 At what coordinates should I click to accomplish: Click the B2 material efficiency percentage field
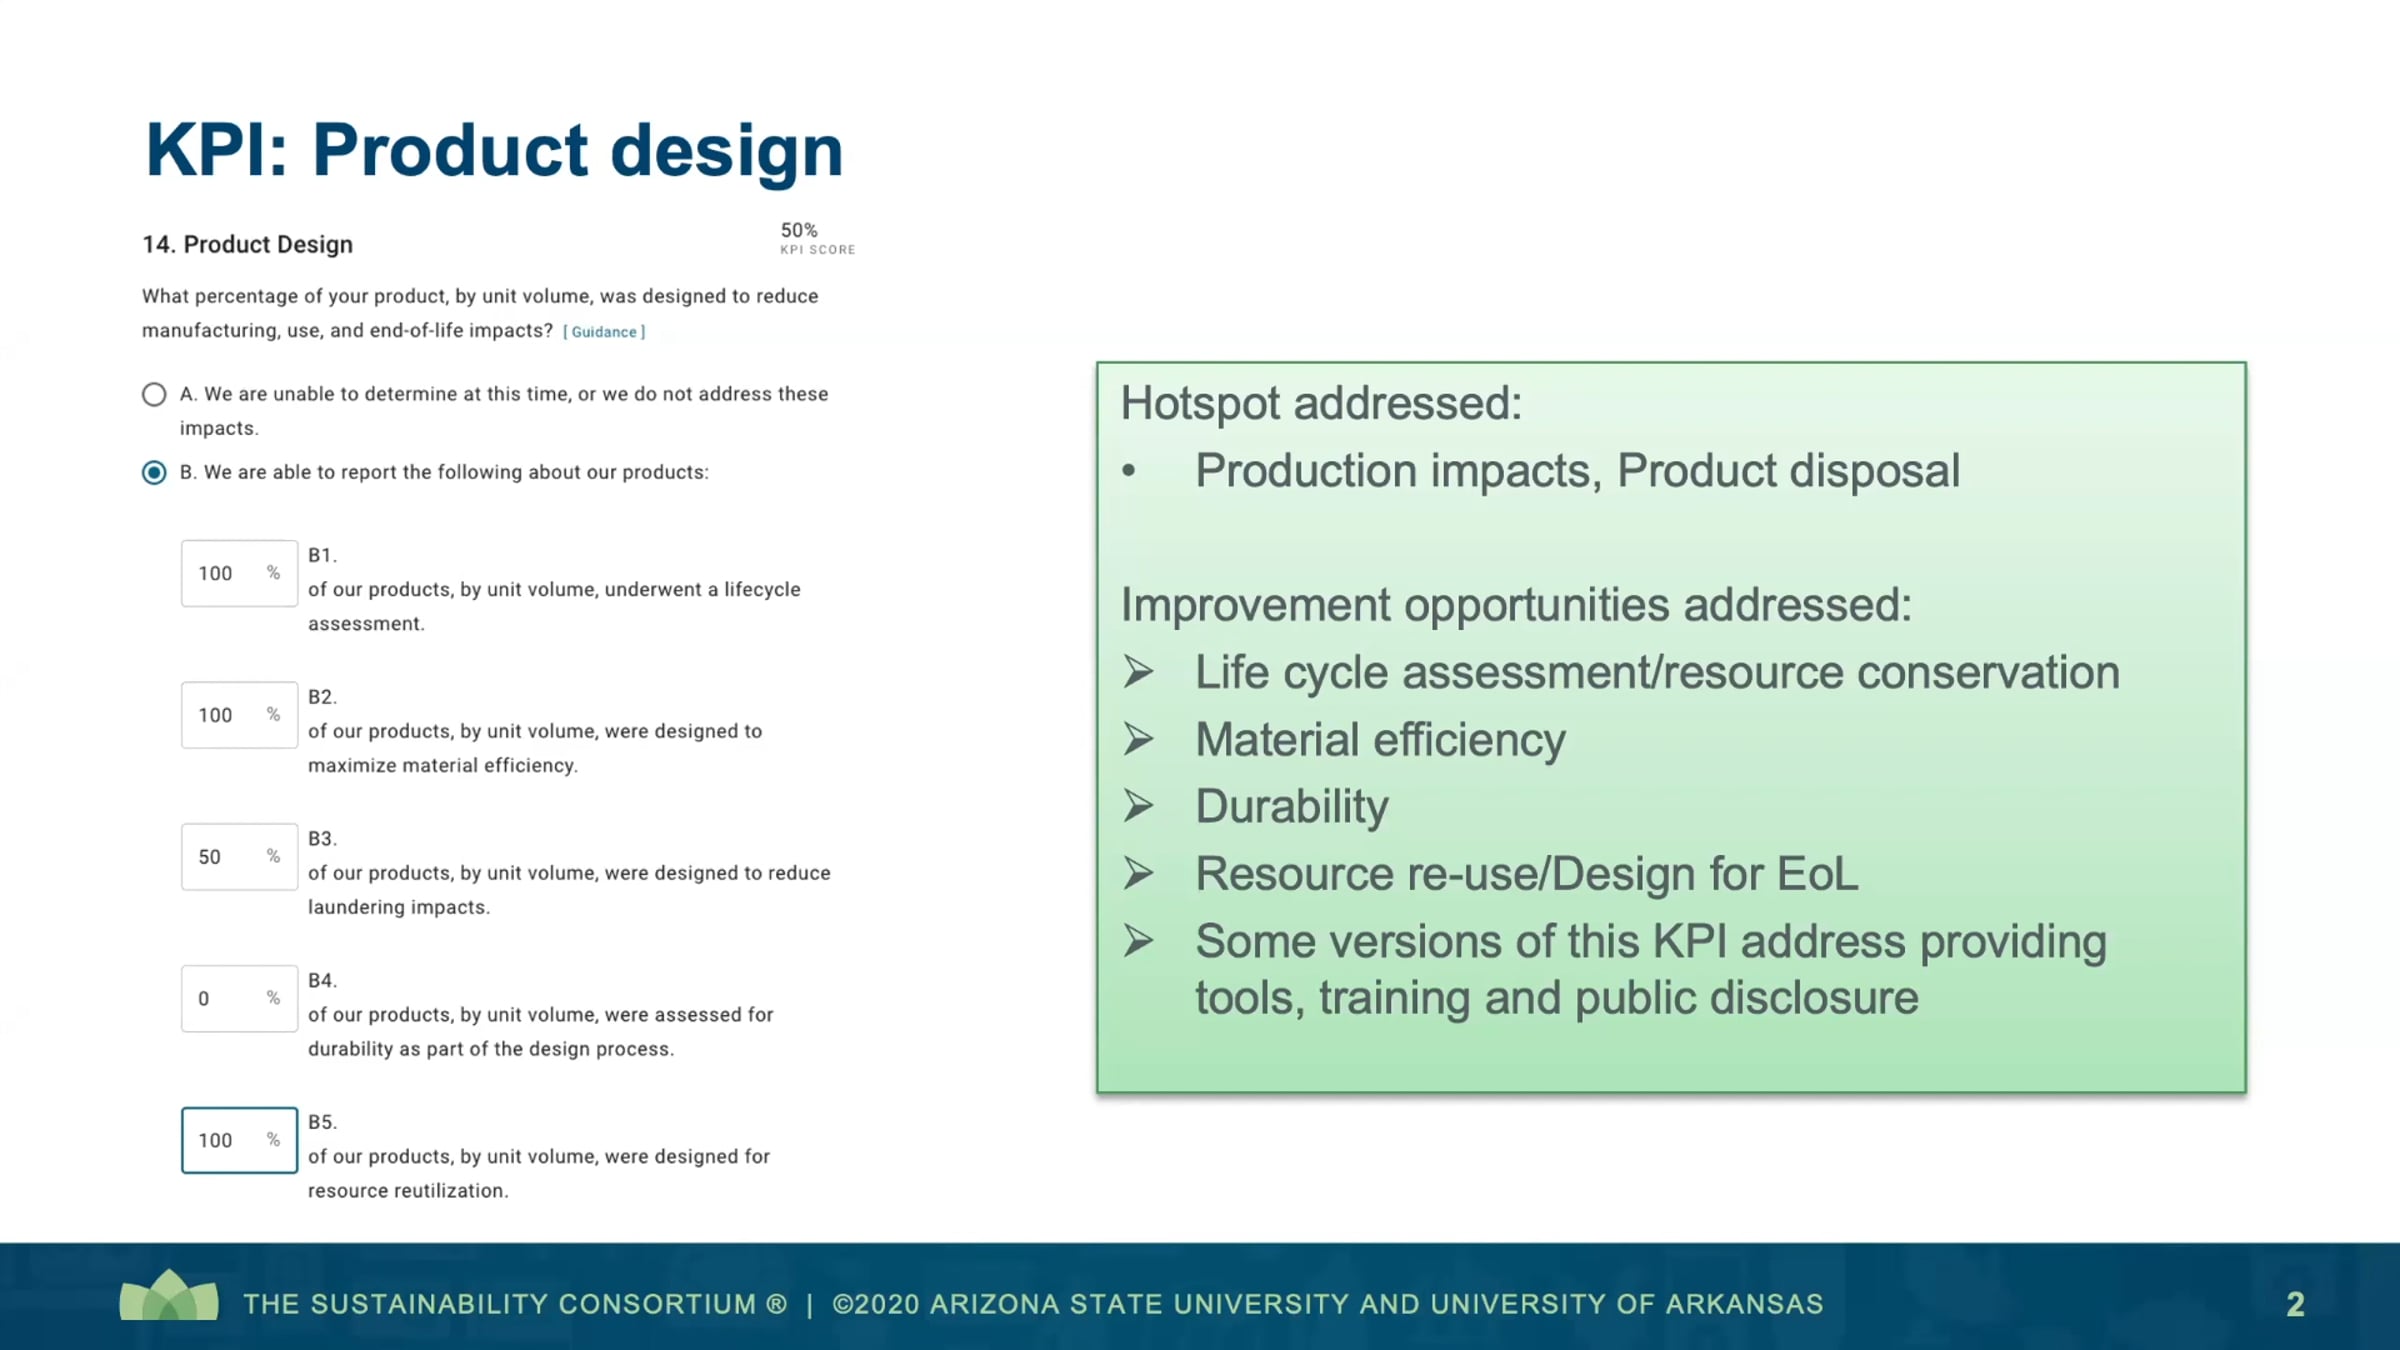228,715
